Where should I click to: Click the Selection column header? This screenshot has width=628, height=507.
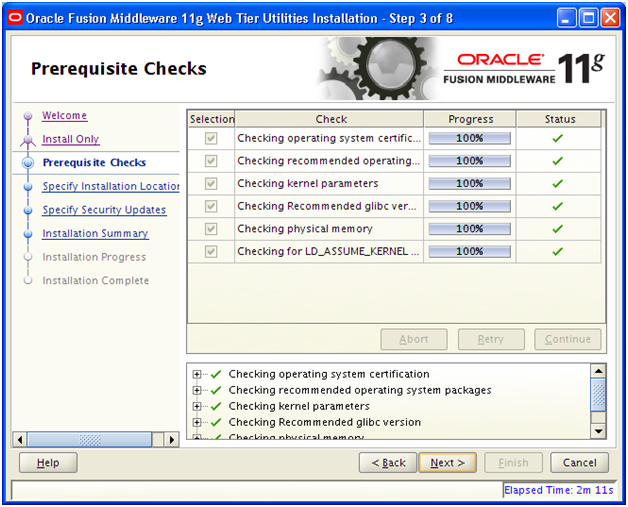(x=211, y=119)
